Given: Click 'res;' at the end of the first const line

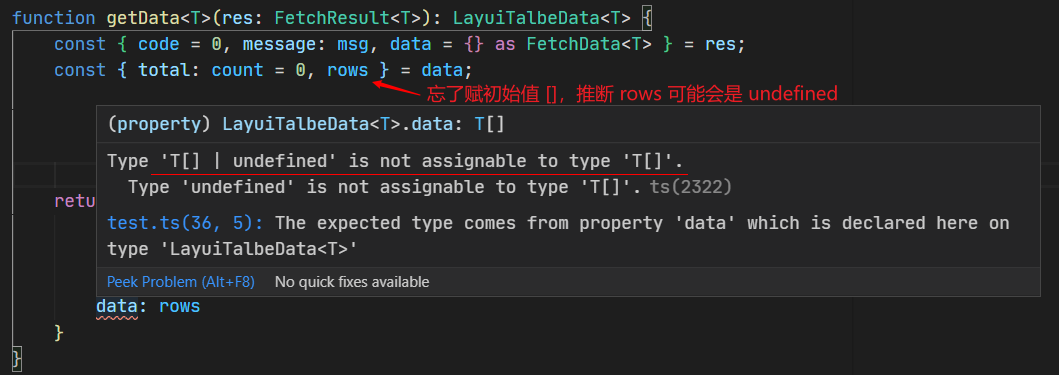Looking at the screenshot, I should click(x=725, y=45).
